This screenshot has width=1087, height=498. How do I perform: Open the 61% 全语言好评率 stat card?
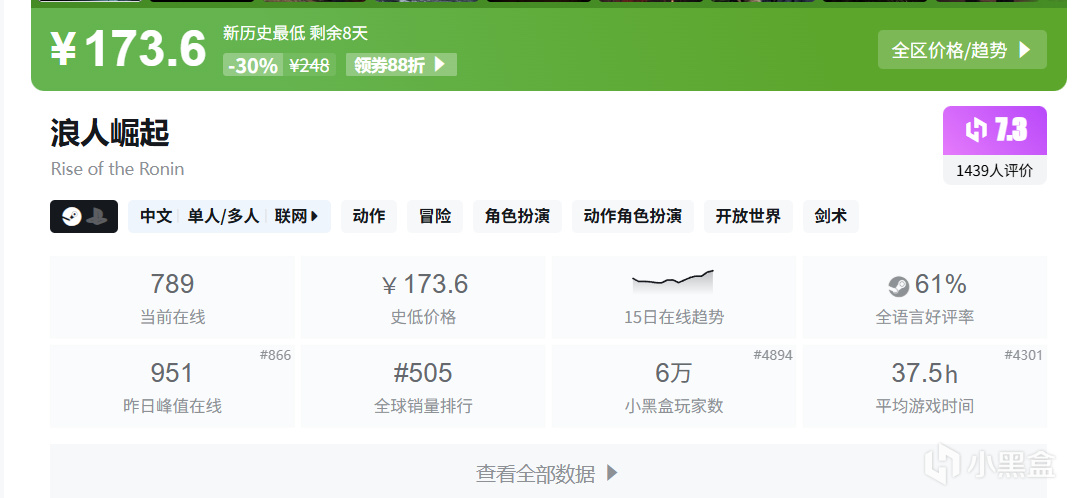pos(925,298)
